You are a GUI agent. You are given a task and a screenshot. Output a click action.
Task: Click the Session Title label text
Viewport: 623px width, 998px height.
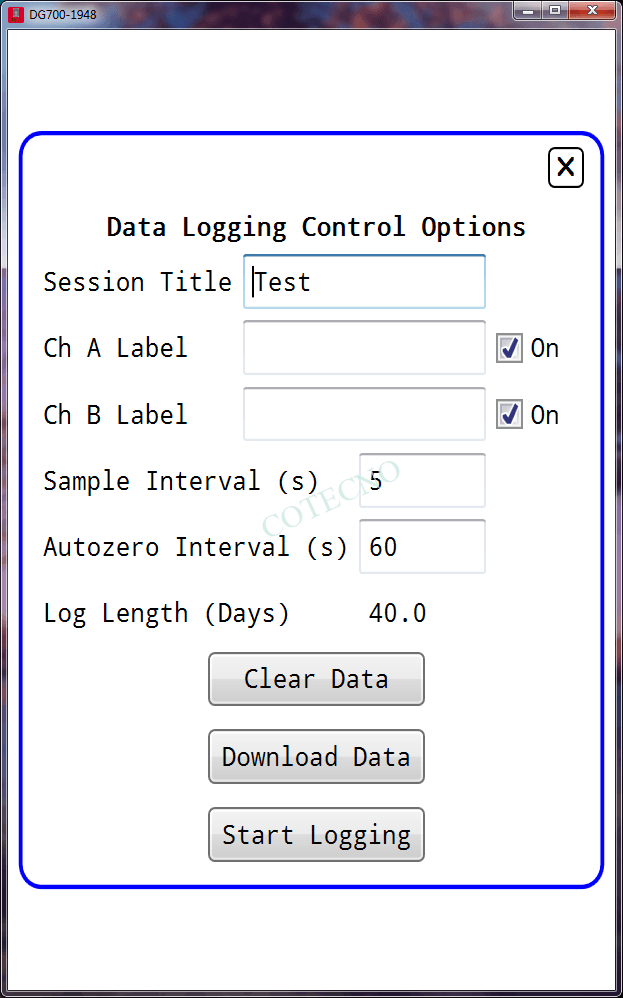click(x=137, y=282)
